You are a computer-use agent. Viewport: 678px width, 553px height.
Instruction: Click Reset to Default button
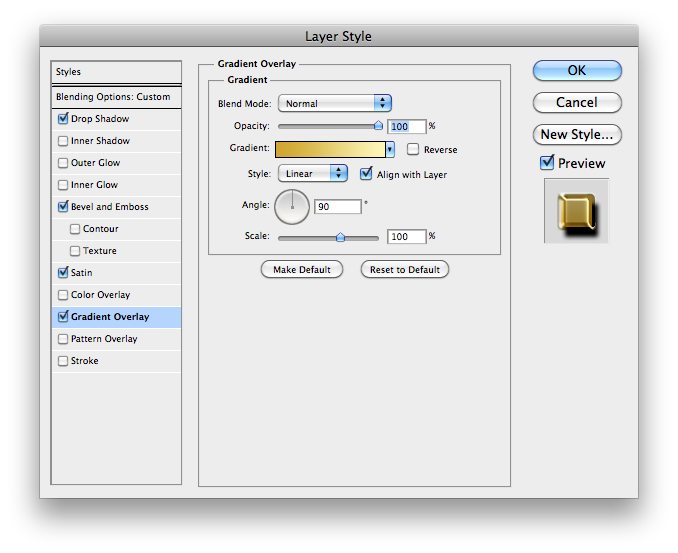coord(405,269)
